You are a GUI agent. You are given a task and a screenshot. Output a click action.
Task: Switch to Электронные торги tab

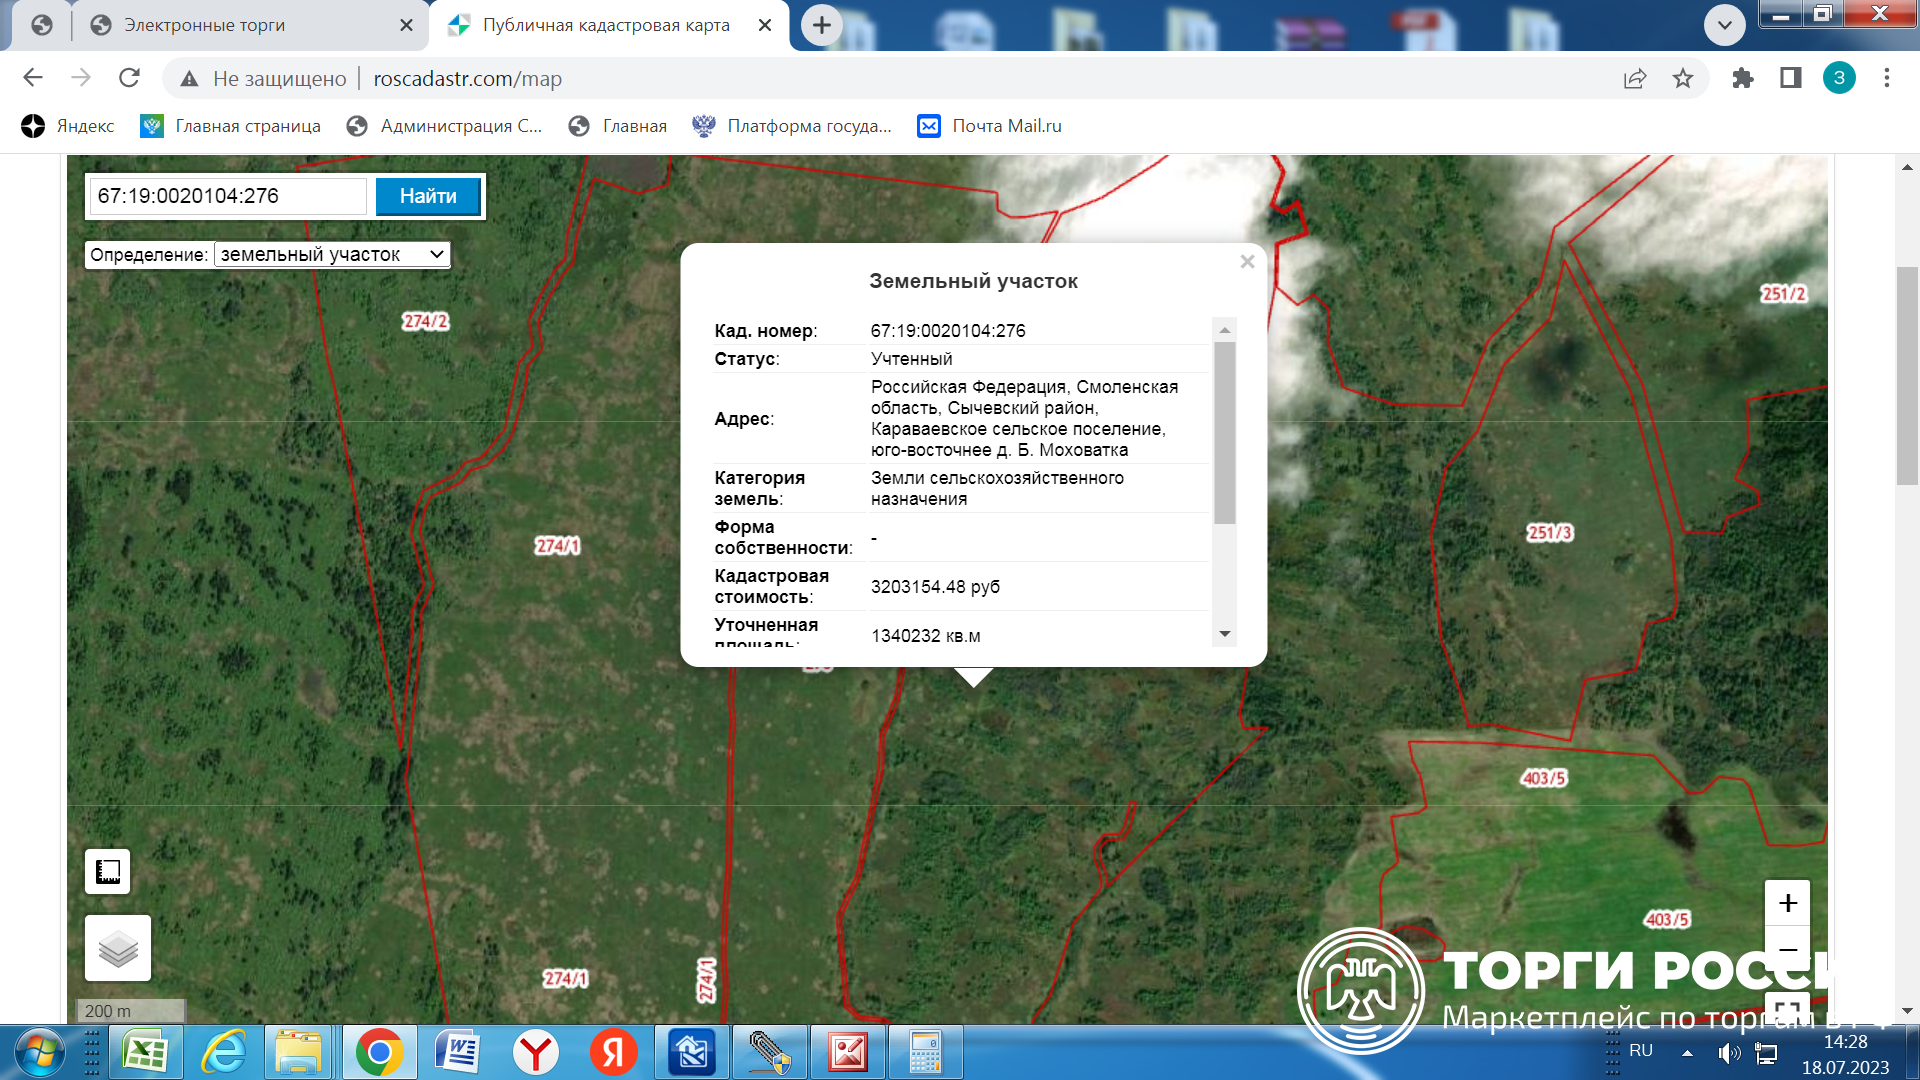coord(205,25)
